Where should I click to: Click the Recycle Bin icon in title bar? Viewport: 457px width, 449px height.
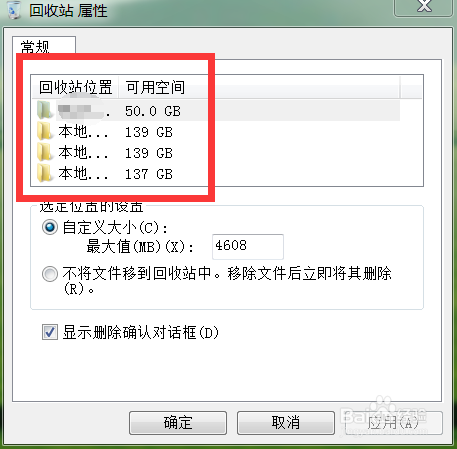point(13,10)
